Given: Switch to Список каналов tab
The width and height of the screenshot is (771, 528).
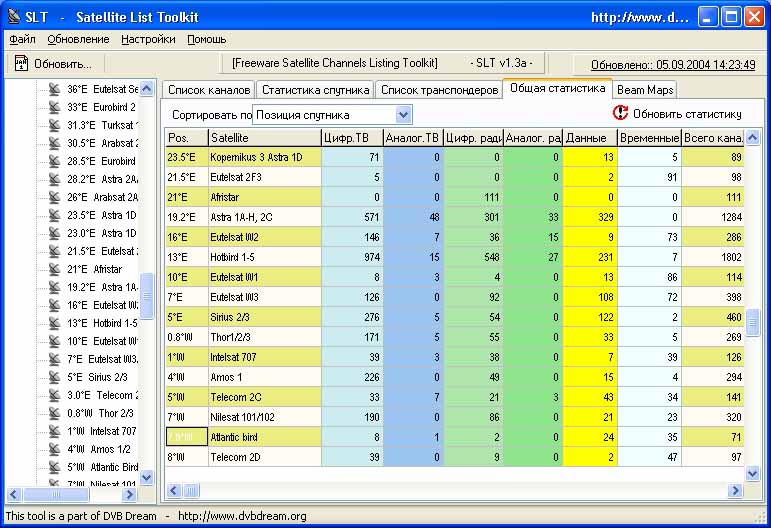Looking at the screenshot, I should tap(208, 90).
